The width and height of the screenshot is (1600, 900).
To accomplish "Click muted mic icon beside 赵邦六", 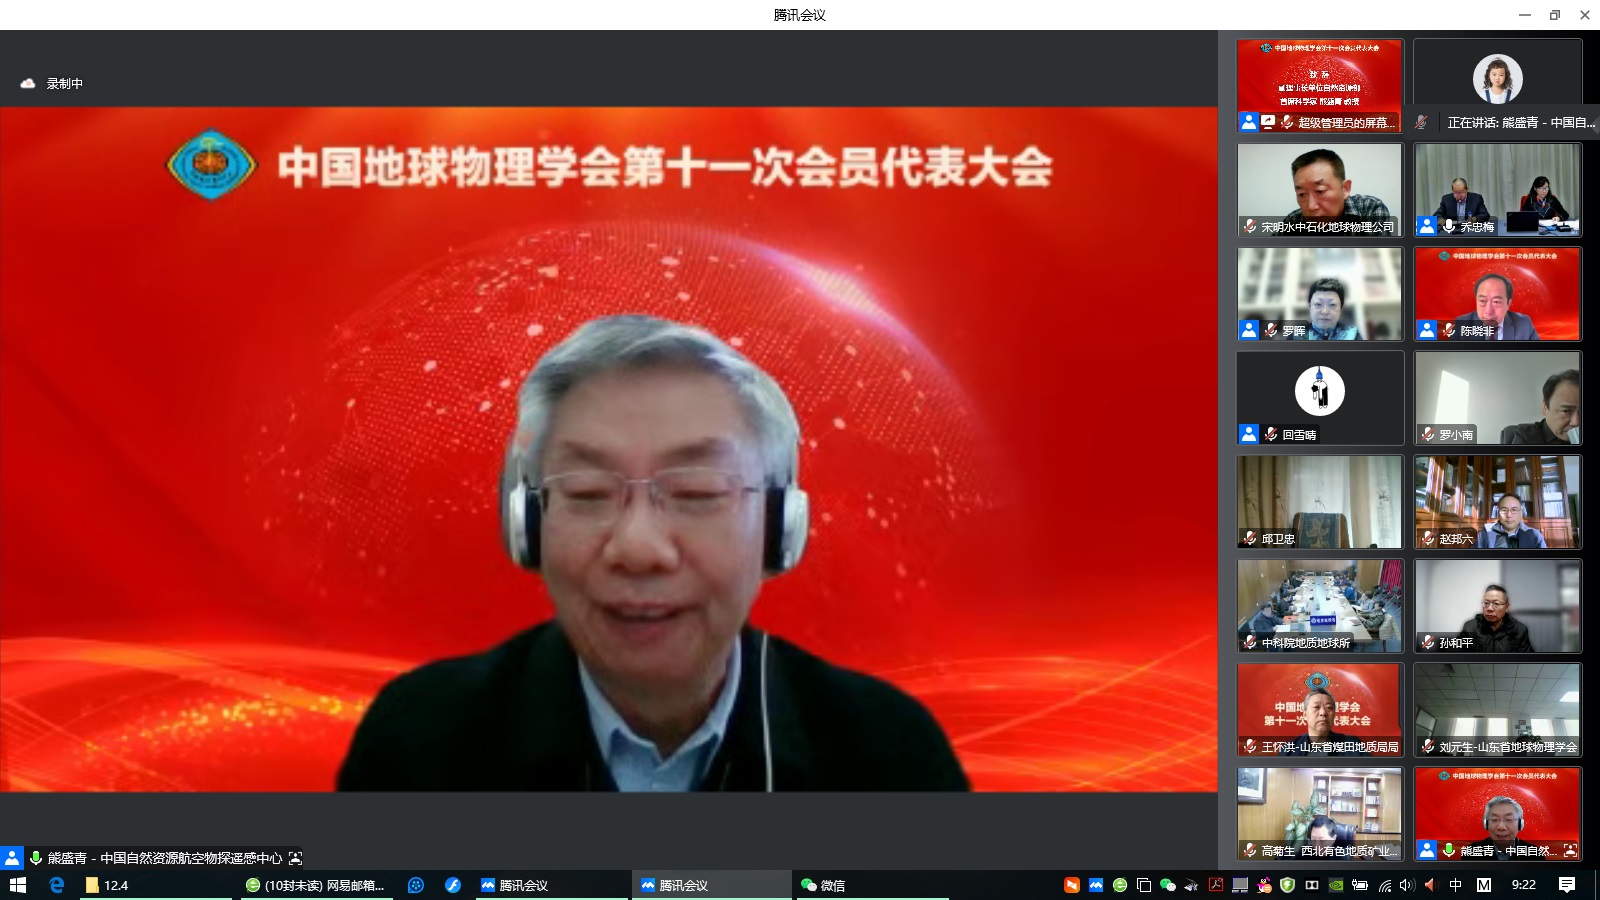I will tap(1428, 538).
